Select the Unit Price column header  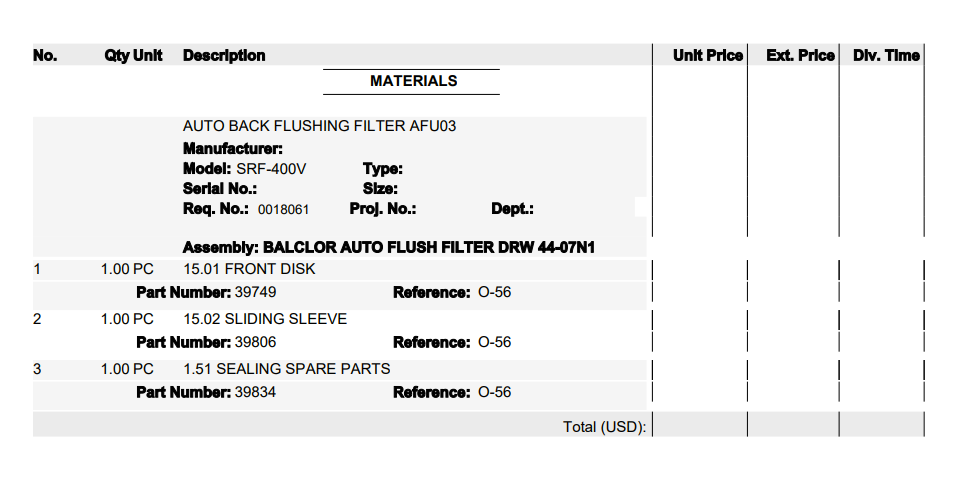point(707,55)
